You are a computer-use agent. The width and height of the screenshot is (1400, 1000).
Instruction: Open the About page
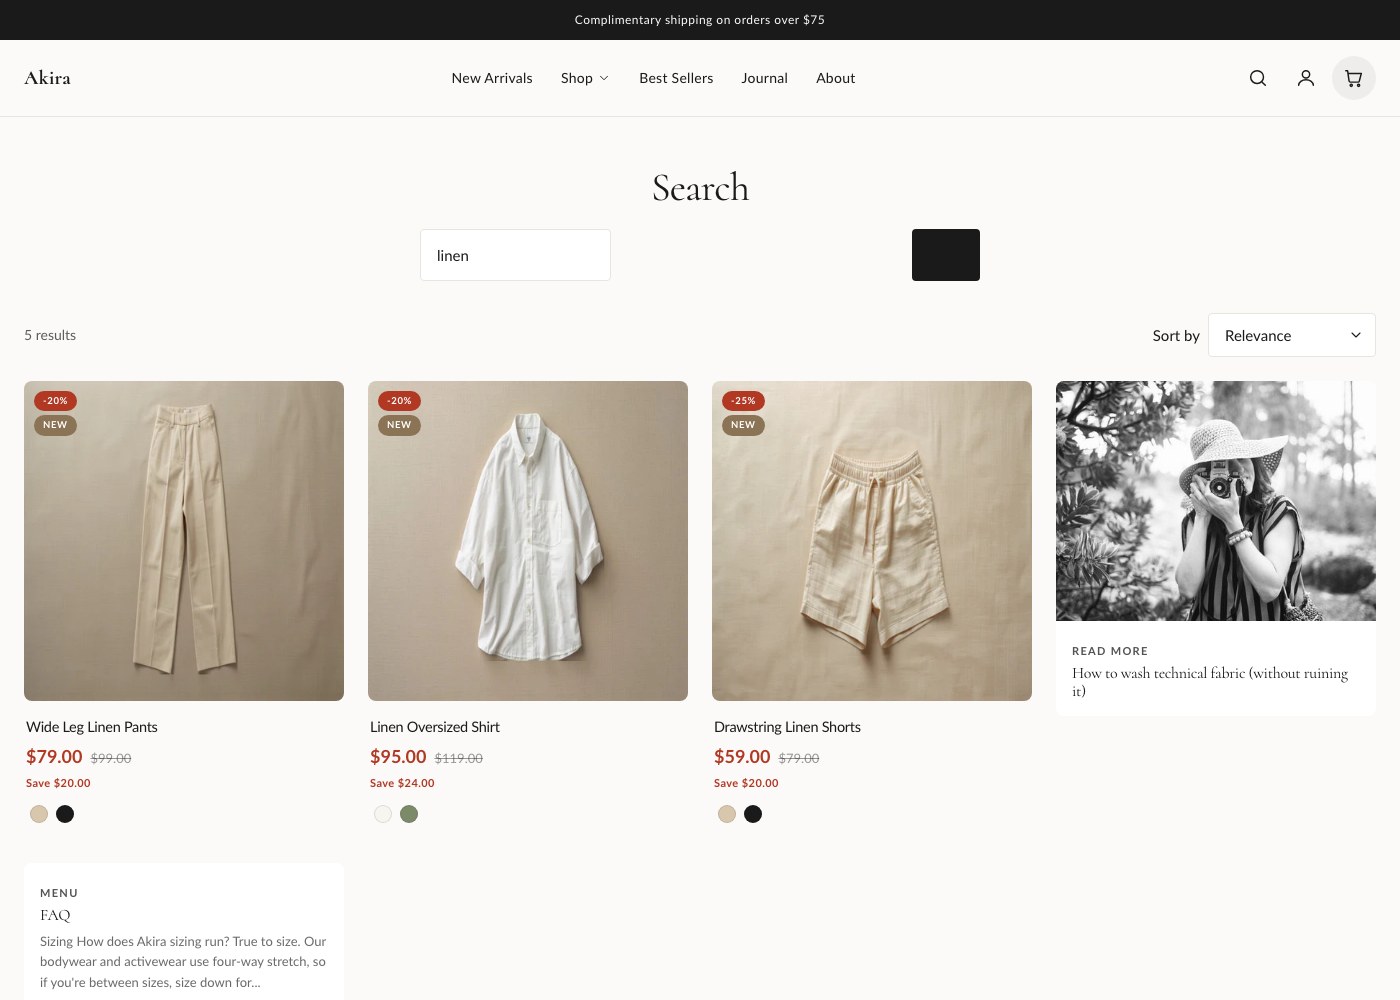coord(836,78)
